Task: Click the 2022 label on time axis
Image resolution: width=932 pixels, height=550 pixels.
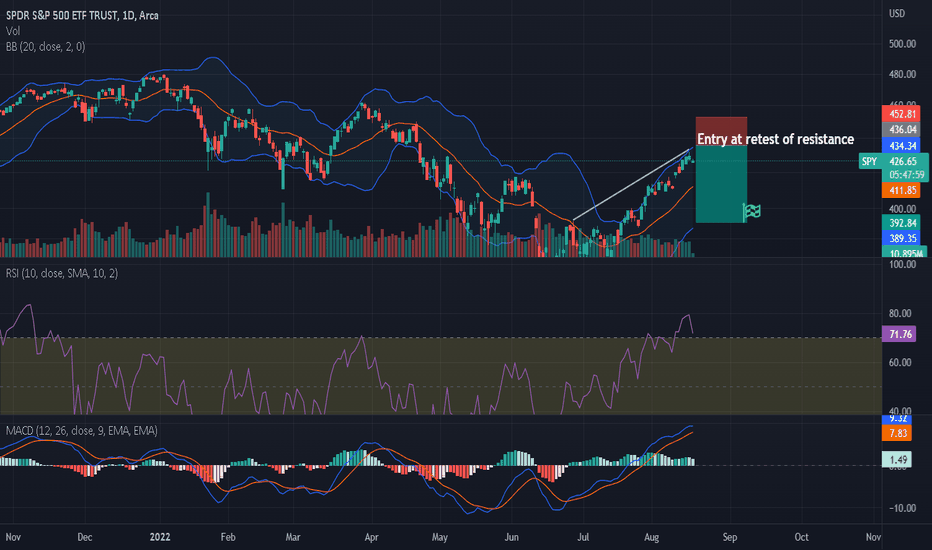Action: tap(160, 538)
